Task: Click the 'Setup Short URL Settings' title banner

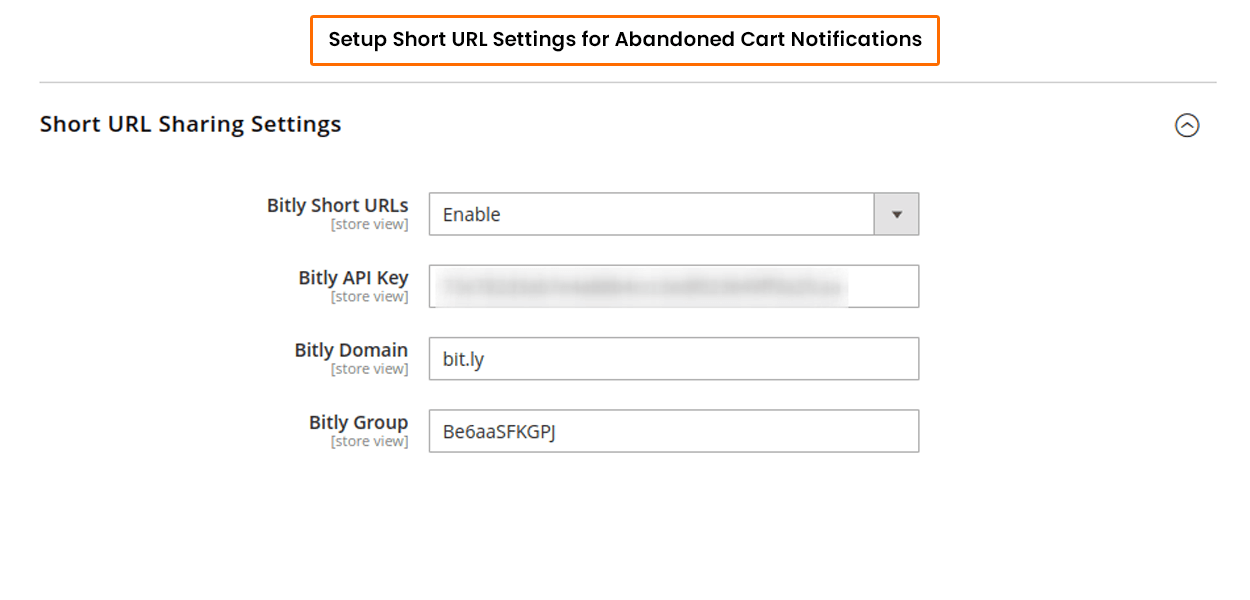Action: tap(625, 40)
